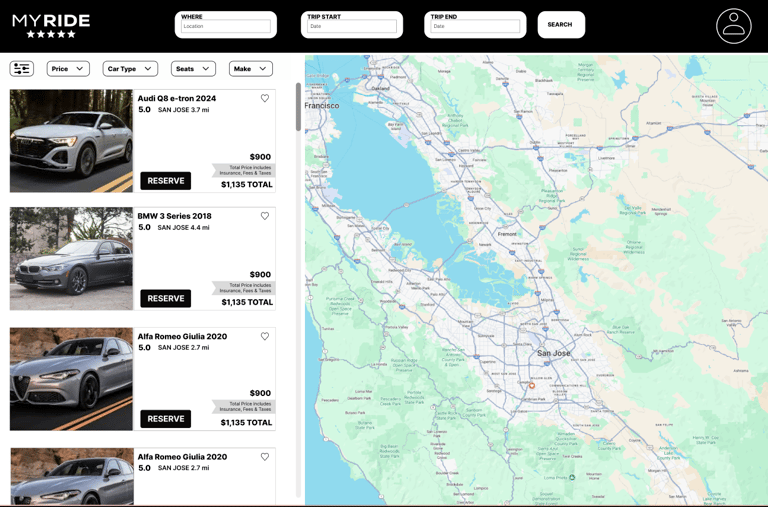Open the Alfa Romeo Giulia photo above RESERVE
Viewport: 768px width, 507px height.
72,379
